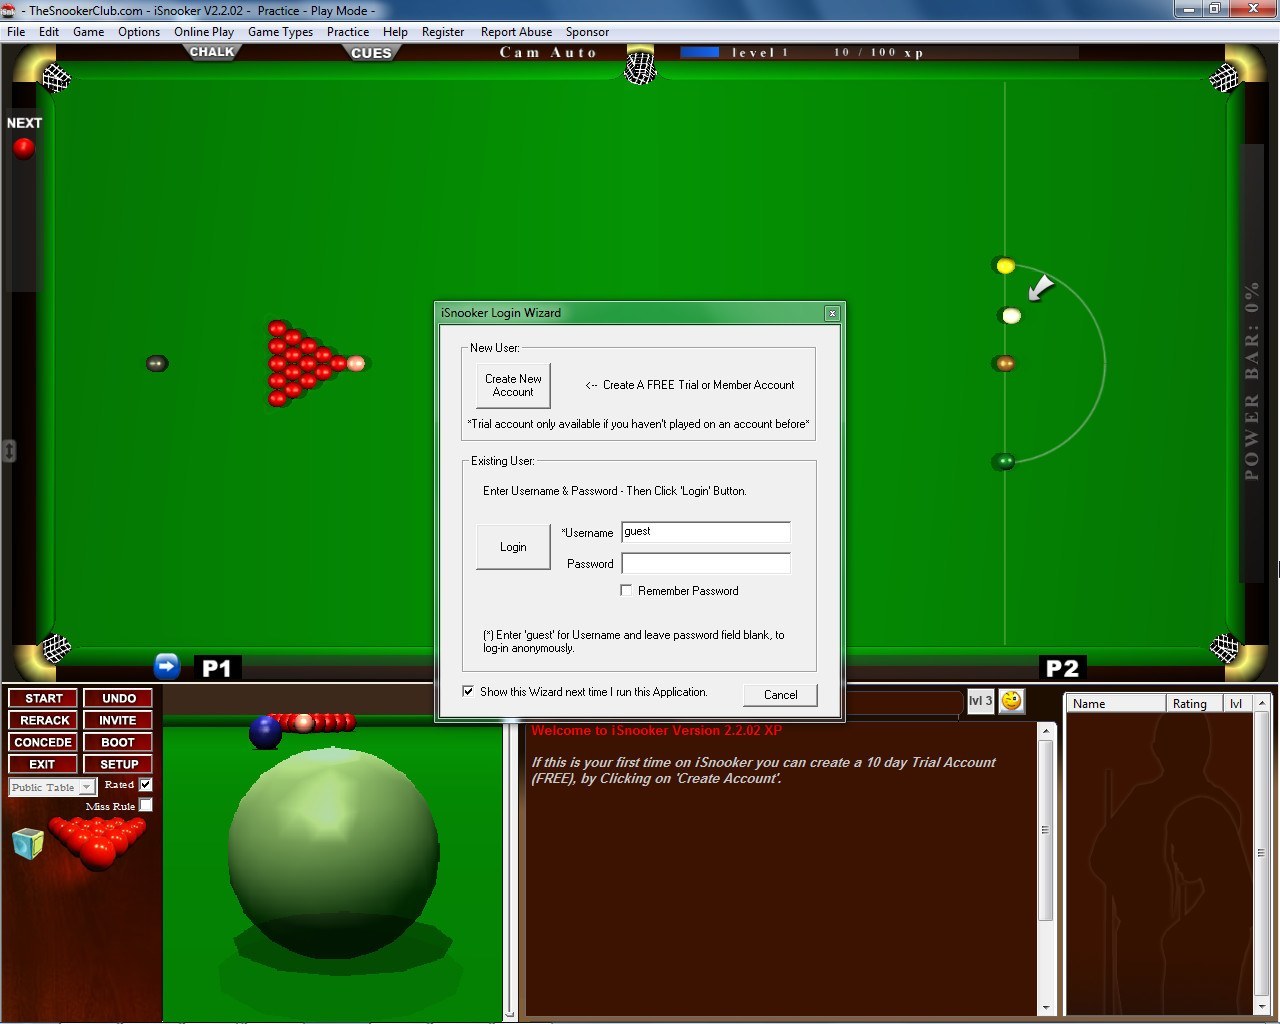The image size is (1280, 1024).
Task: Open the Report Abuse menu
Action: coord(516,32)
